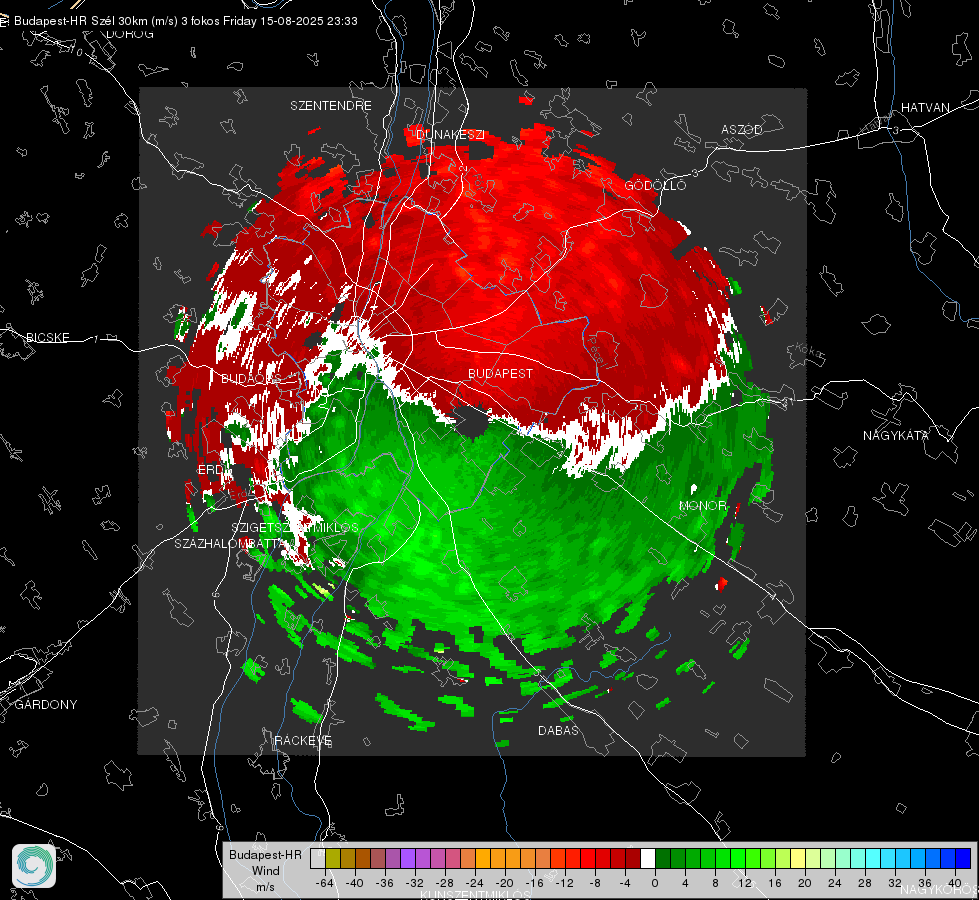
Task: Click the RÁCKEVE city label
Action: pyautogui.click(x=303, y=741)
